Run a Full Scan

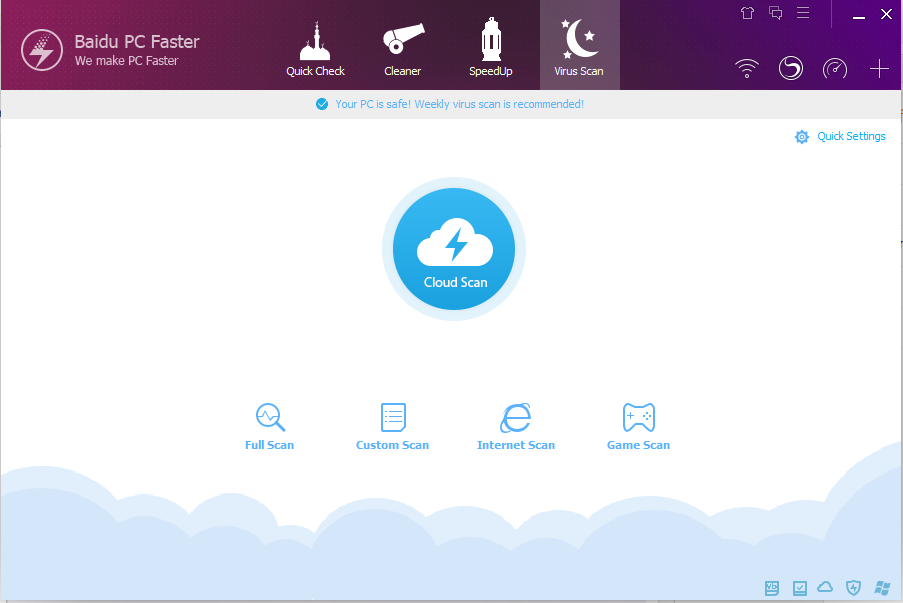(x=270, y=427)
